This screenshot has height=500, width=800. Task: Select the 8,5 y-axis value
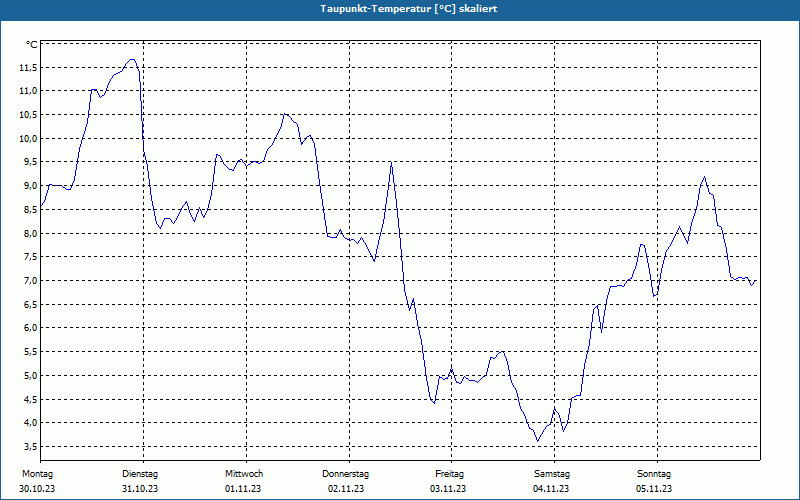pyautogui.click(x=31, y=210)
